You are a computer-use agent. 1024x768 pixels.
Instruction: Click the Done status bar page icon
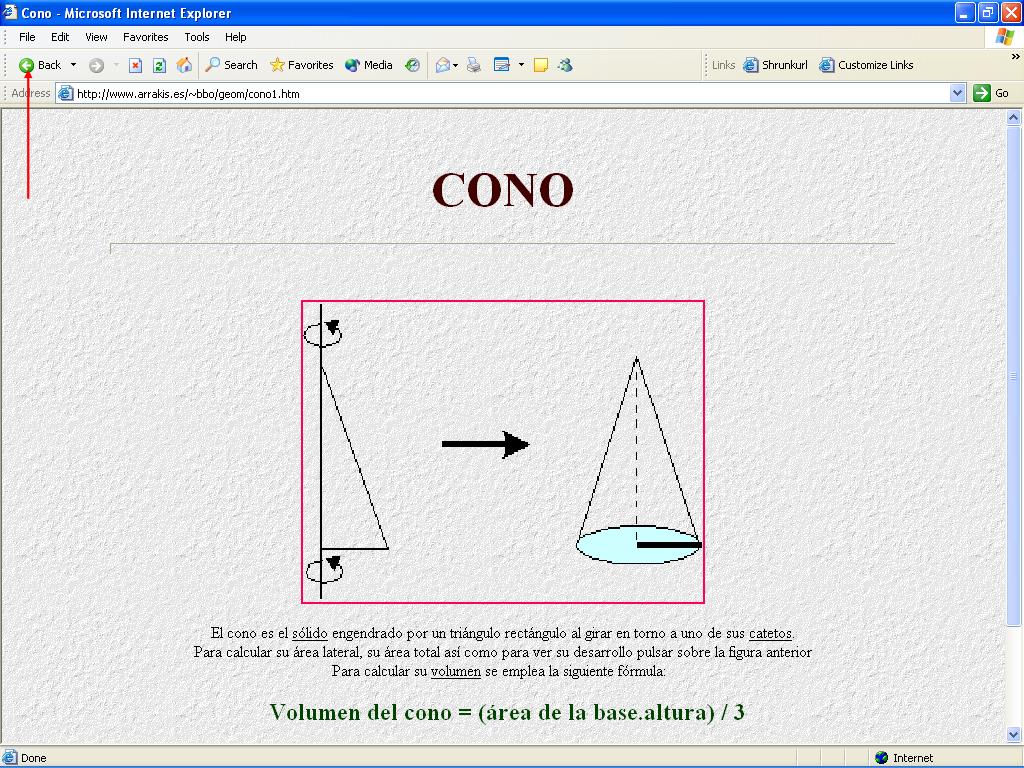[x=9, y=758]
